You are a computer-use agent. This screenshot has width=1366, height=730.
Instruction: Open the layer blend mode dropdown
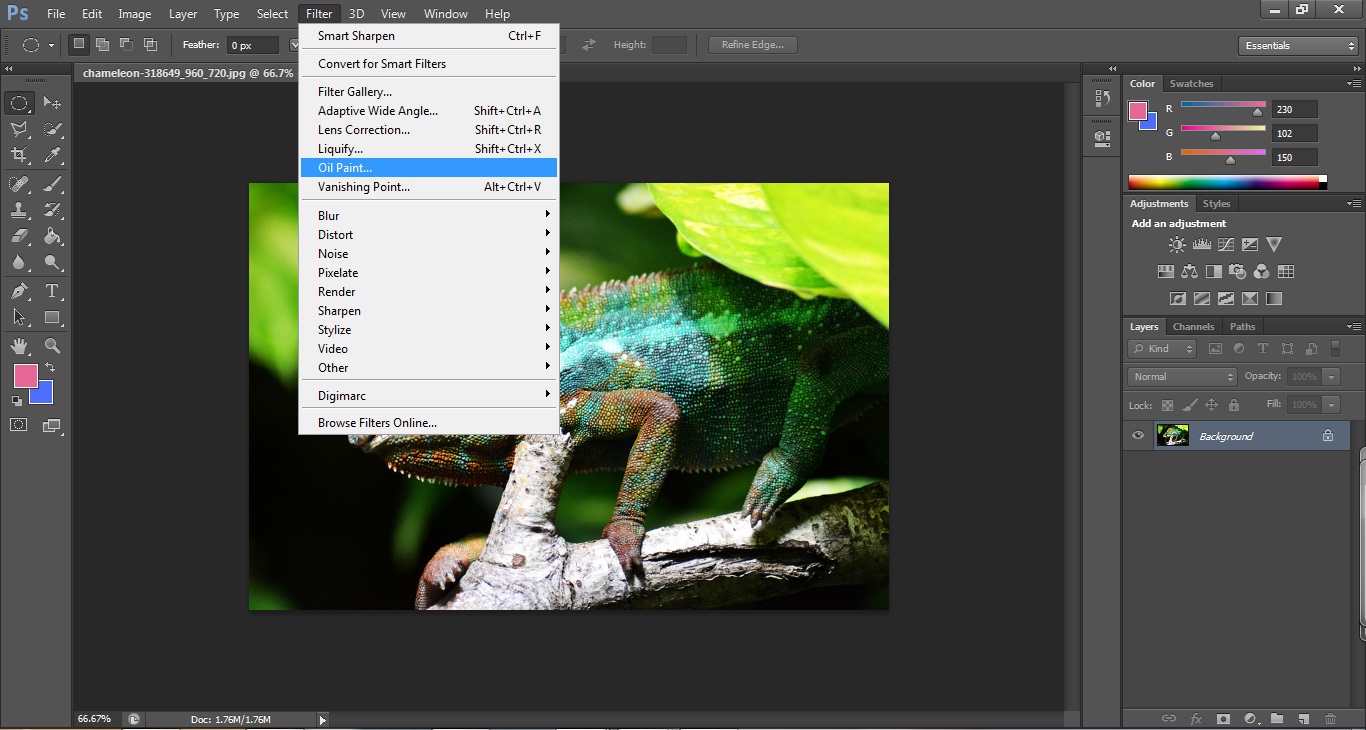click(1181, 377)
